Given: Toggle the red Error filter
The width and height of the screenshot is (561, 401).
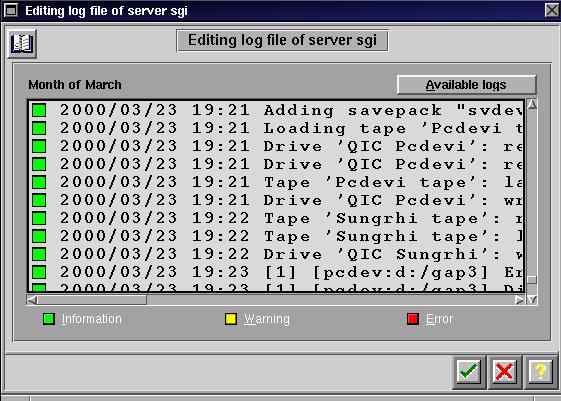Looking at the screenshot, I should point(413,319).
